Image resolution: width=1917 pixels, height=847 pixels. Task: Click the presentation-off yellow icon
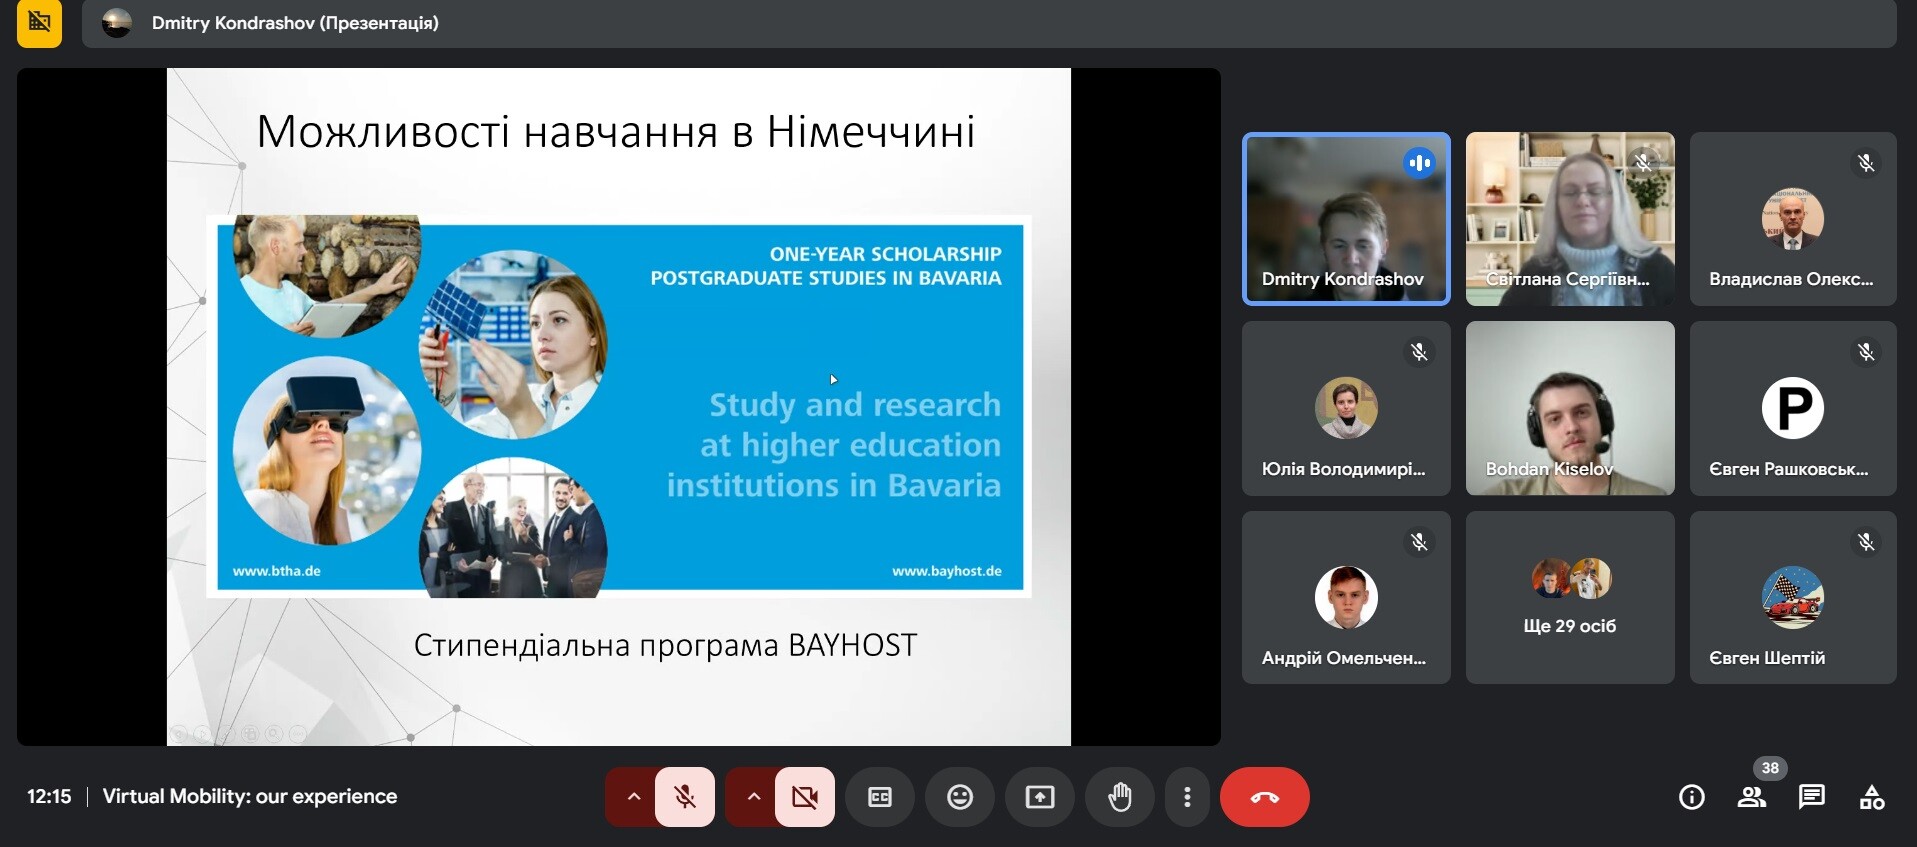[x=39, y=22]
